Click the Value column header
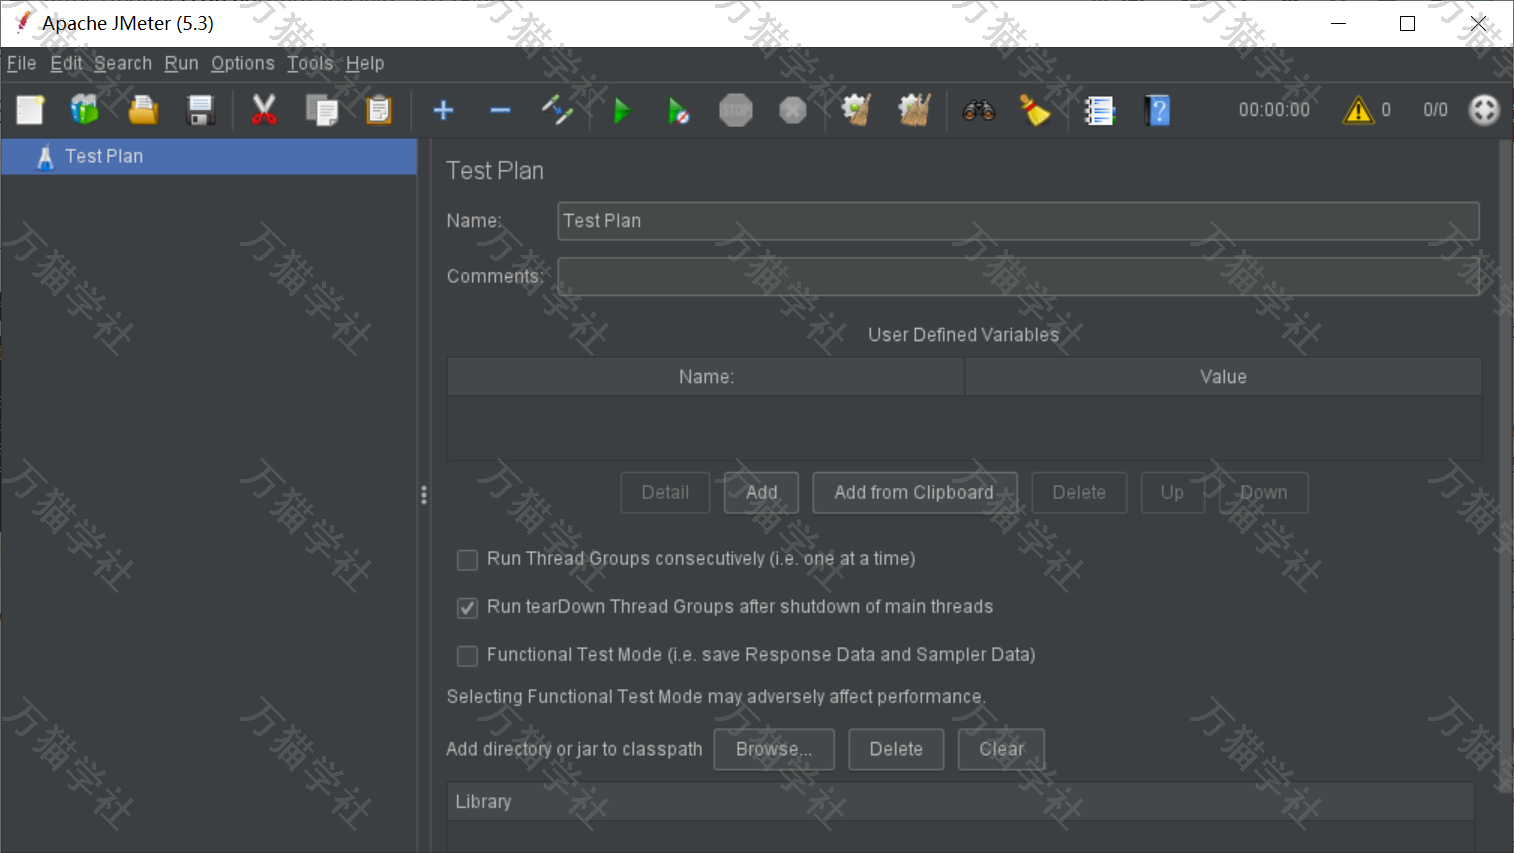This screenshot has width=1514, height=853. (1223, 377)
